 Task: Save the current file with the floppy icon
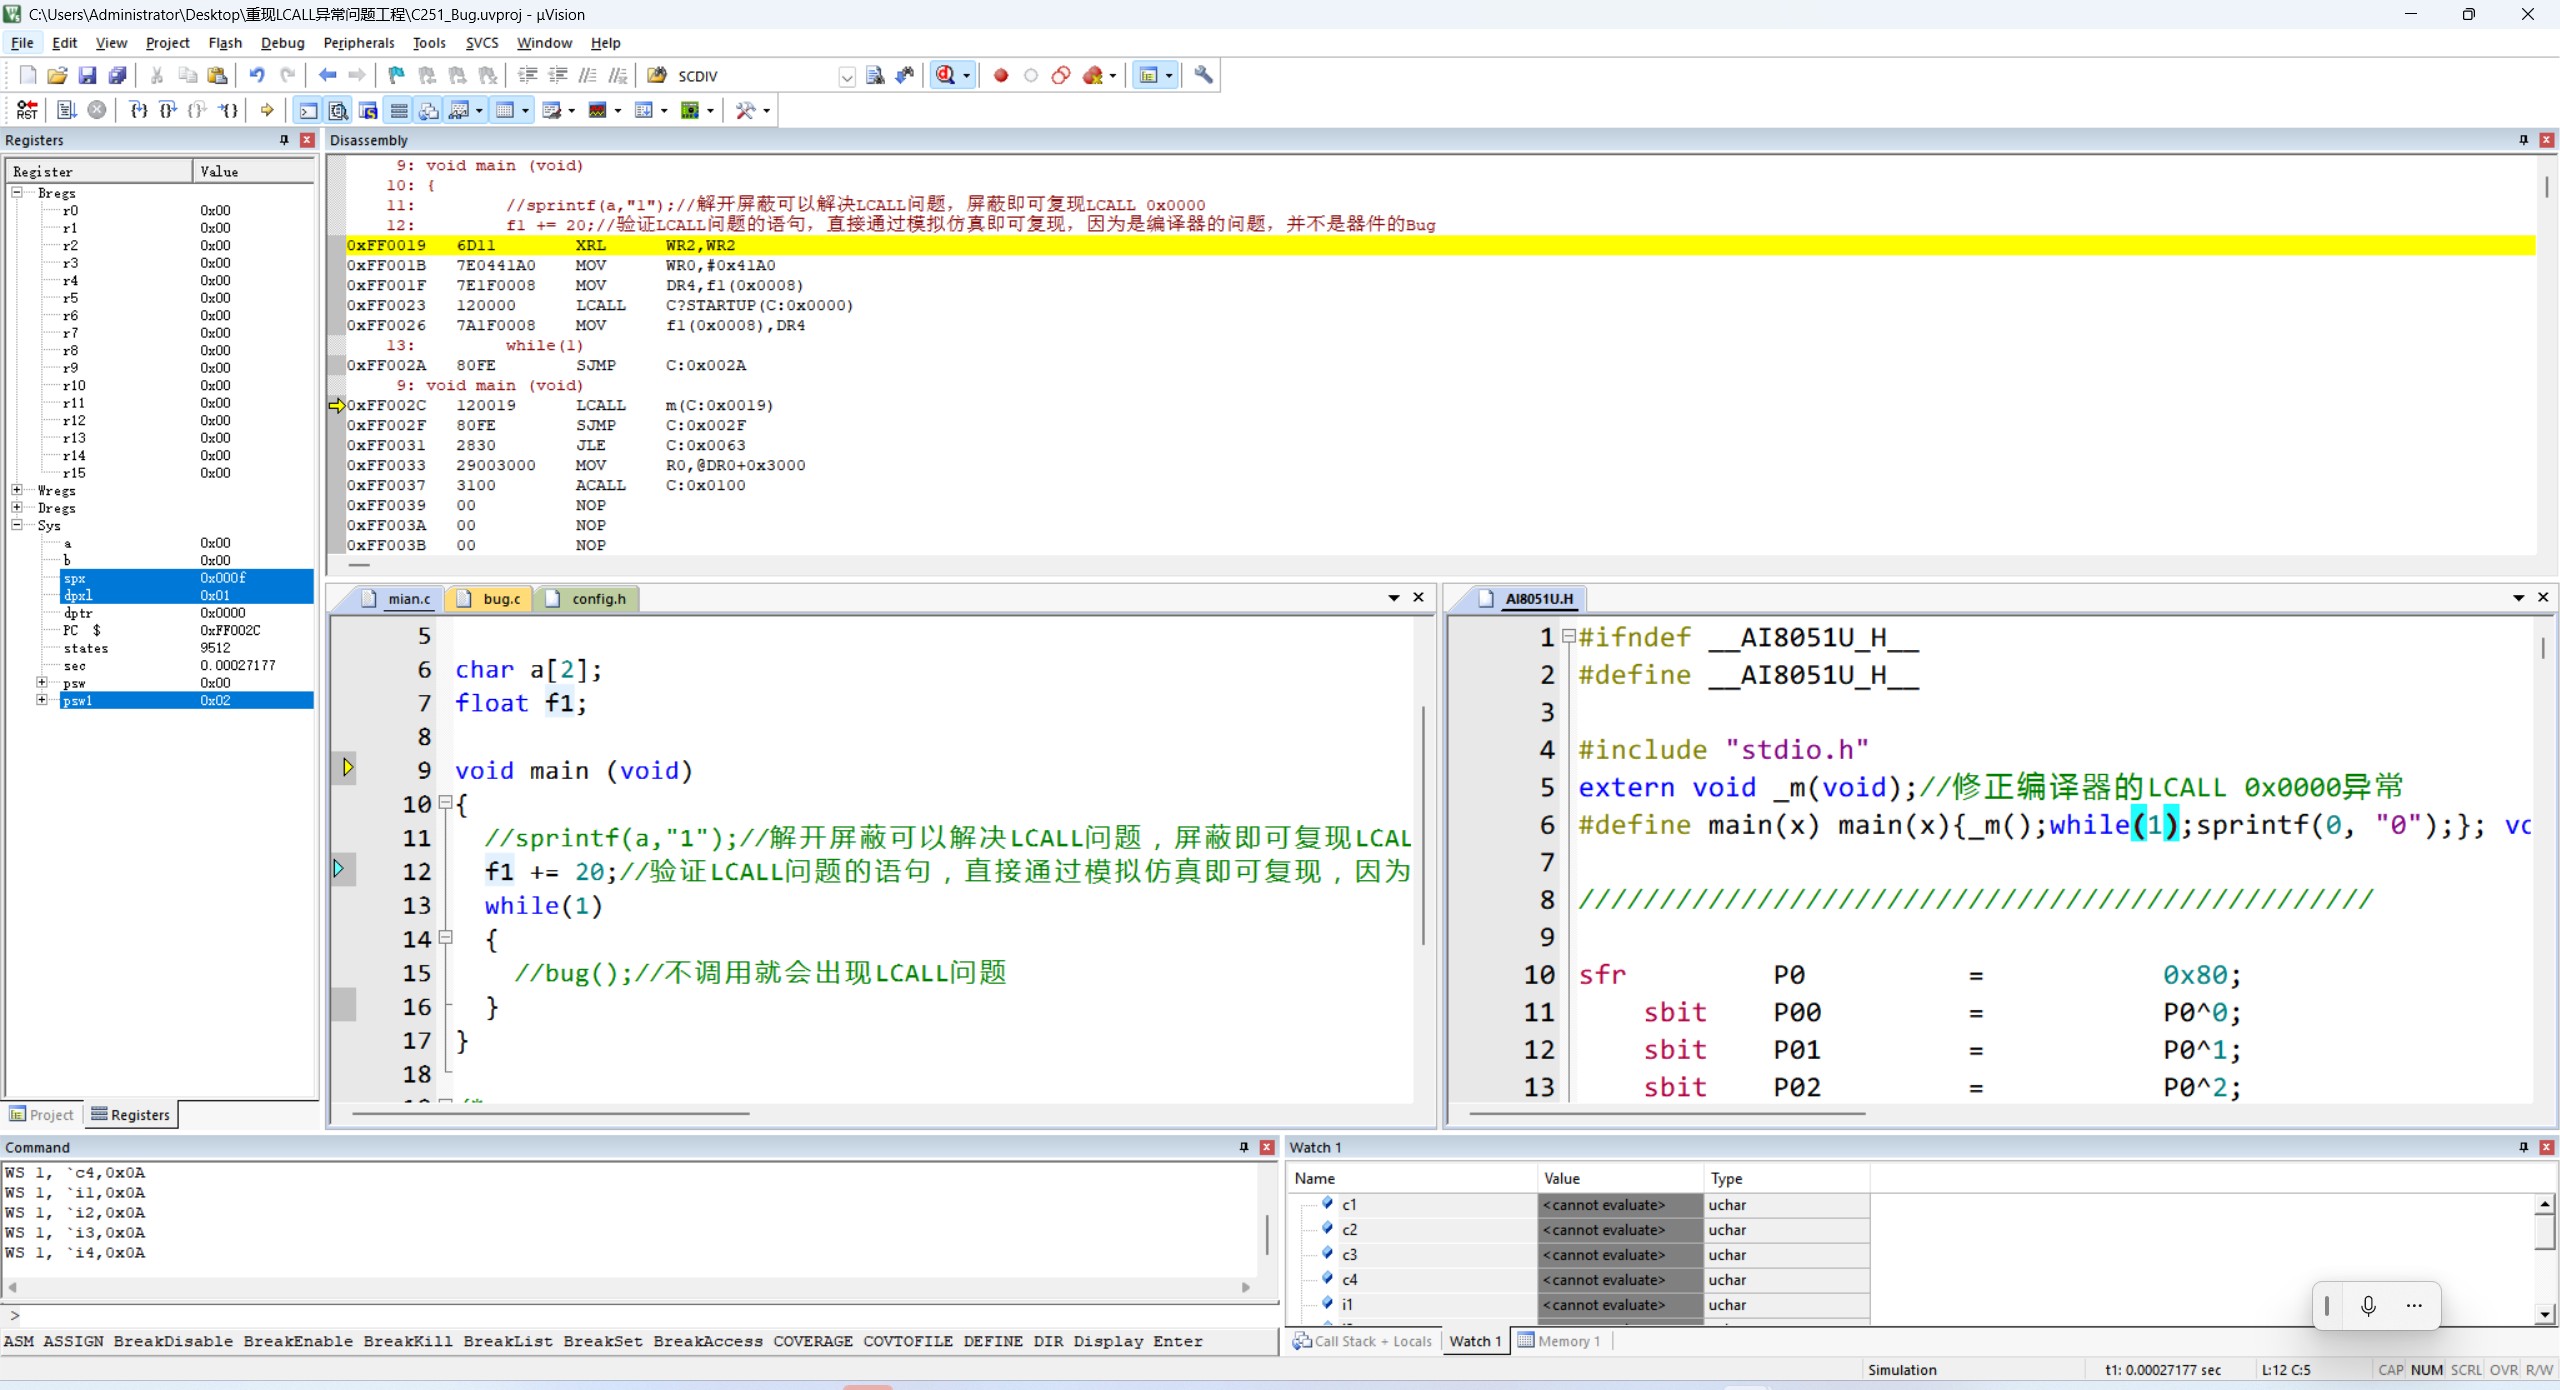point(87,75)
